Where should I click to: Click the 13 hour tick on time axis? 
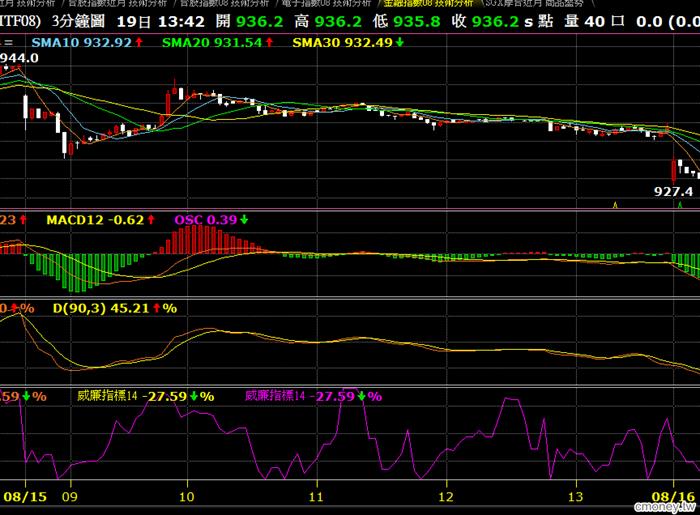(576, 497)
